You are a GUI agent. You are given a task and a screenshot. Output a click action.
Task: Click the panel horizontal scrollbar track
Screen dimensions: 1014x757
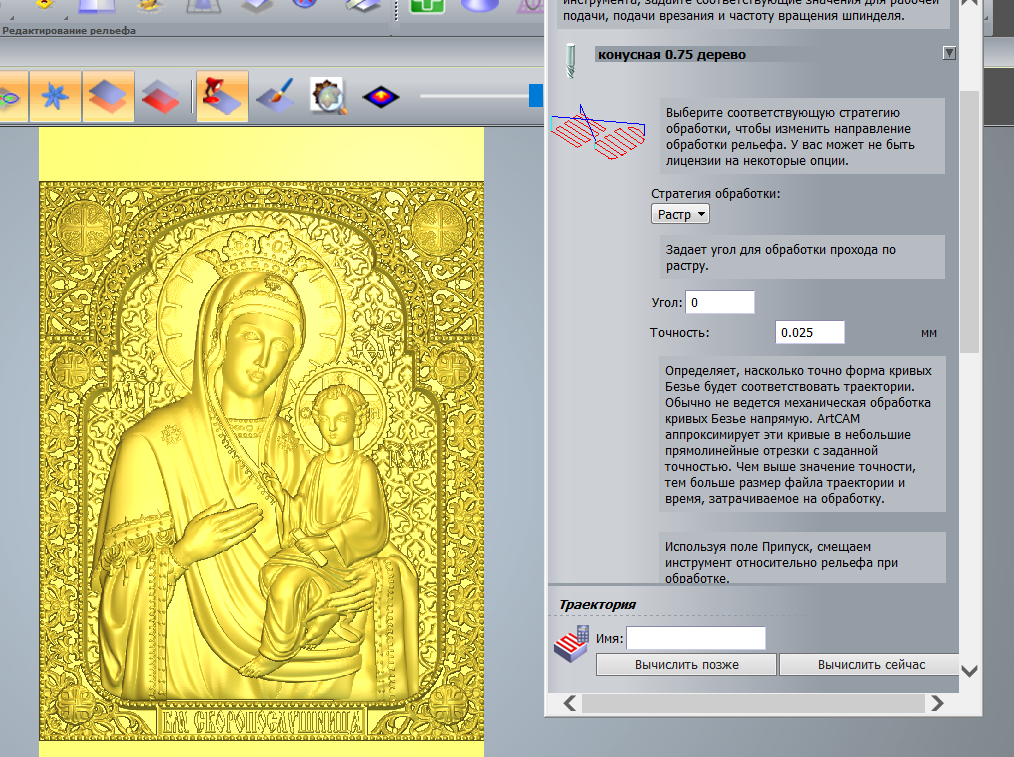[753, 703]
